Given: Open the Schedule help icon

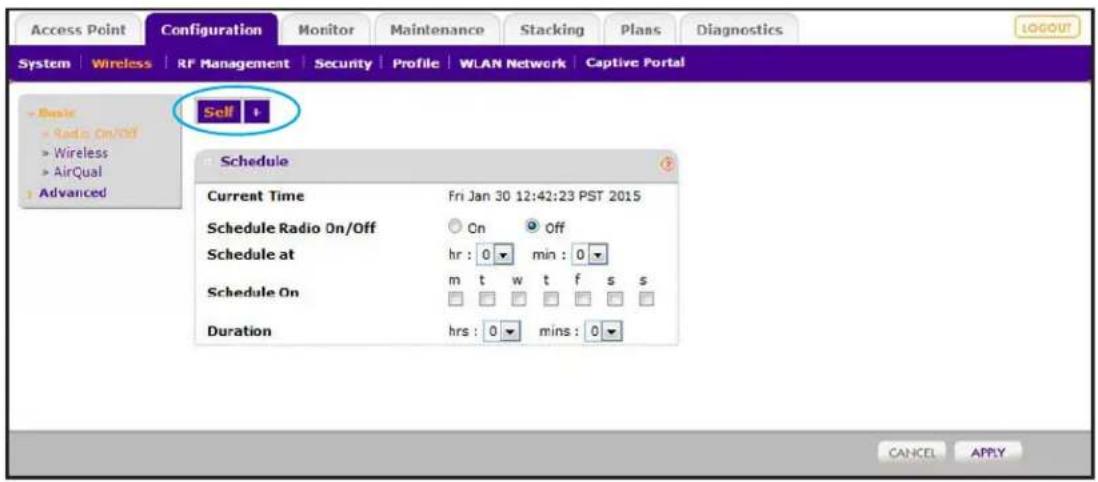Looking at the screenshot, I should (x=666, y=163).
